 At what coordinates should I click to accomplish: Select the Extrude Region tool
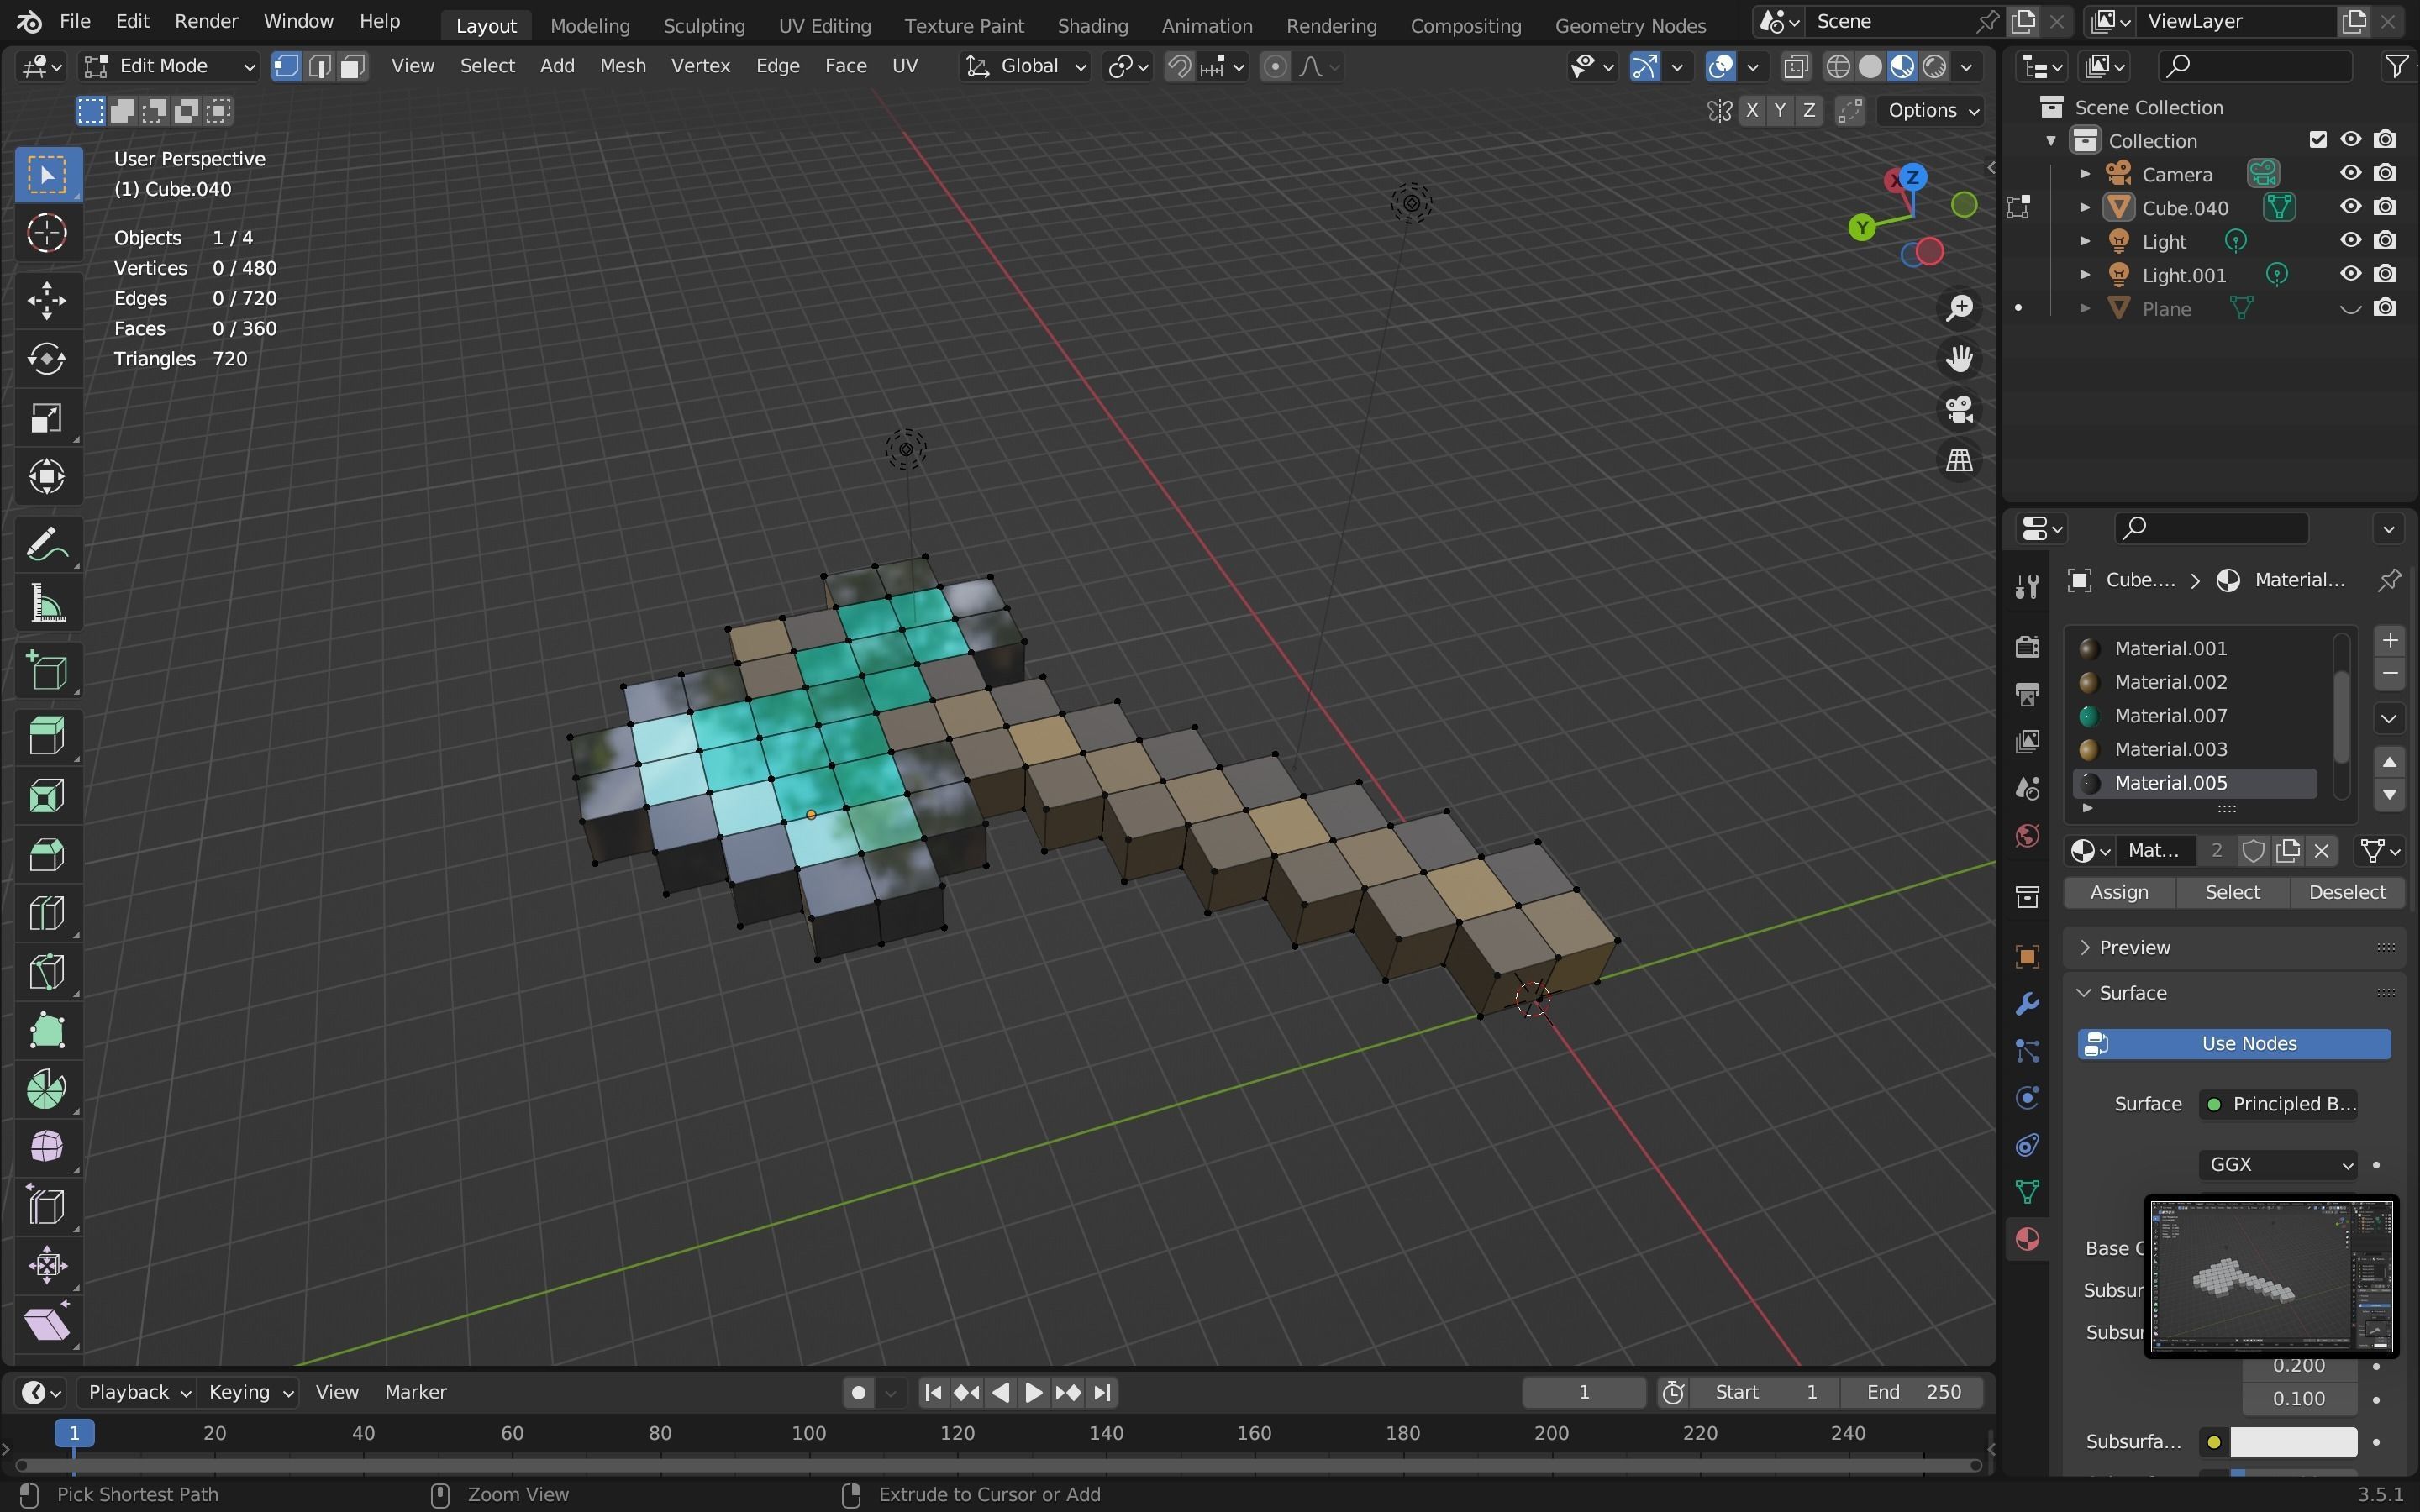pos(47,736)
